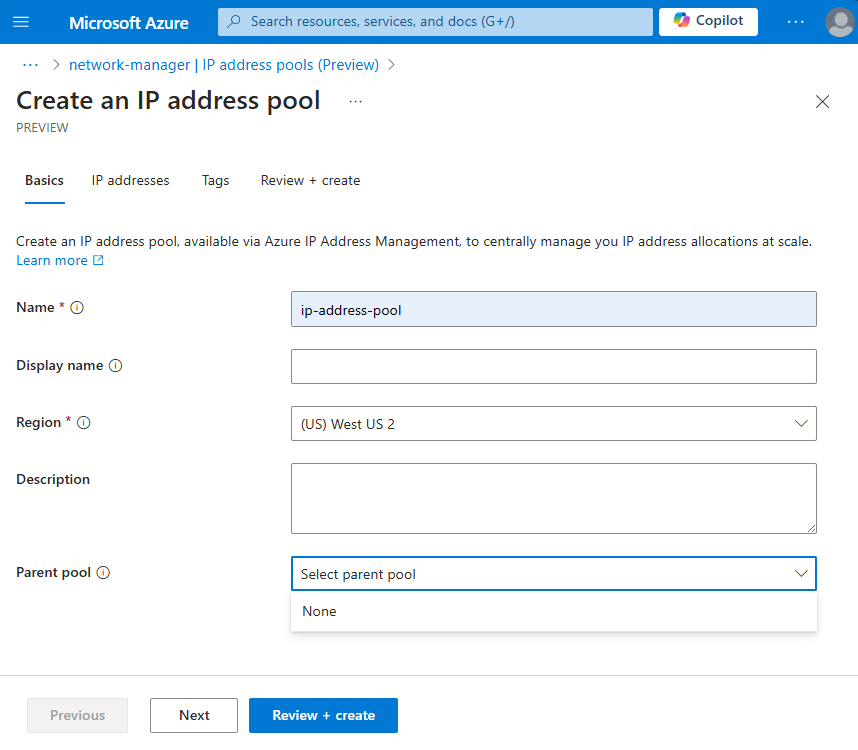Open the account avatar menu
The image size is (858, 750).
tap(839, 22)
